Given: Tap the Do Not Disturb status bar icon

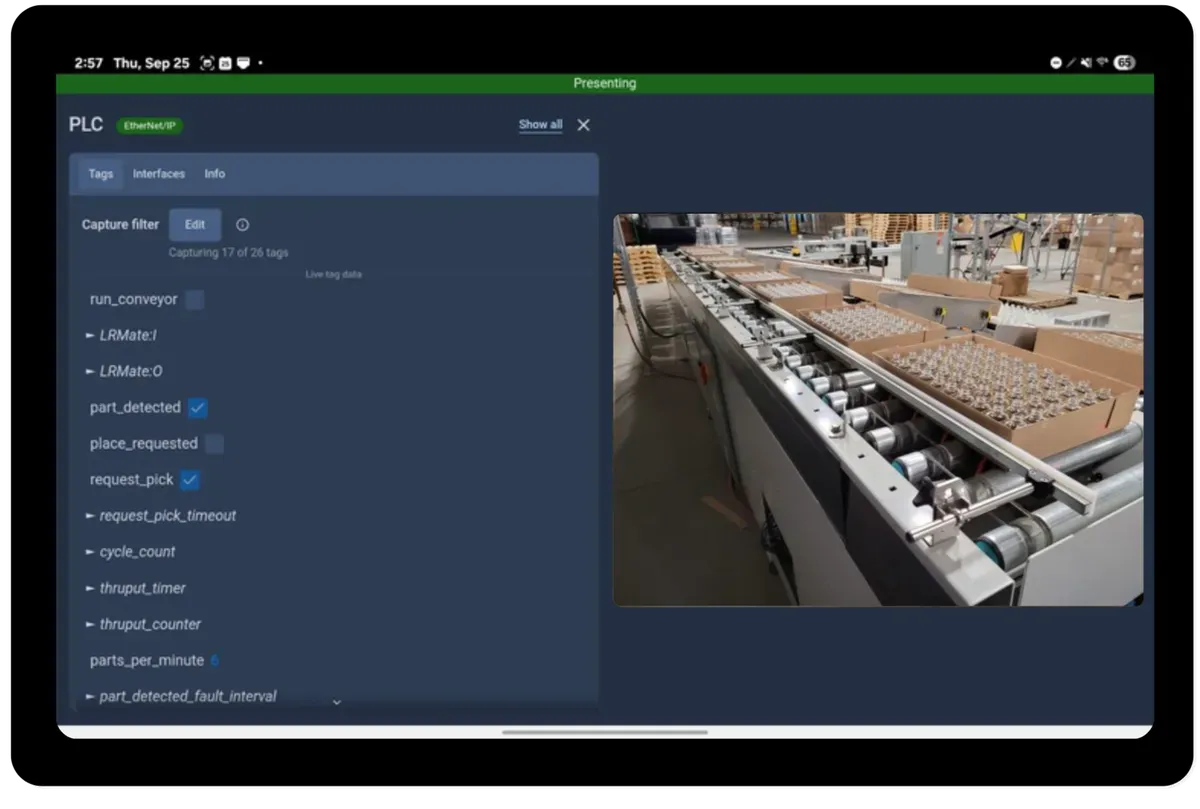Looking at the screenshot, I should coord(1056,62).
